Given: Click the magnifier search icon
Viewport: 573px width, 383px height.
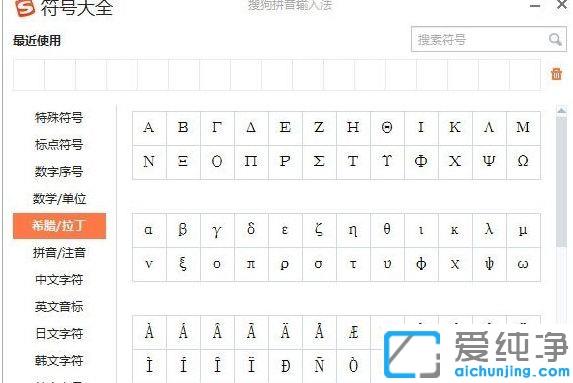Looking at the screenshot, I should [x=555, y=39].
